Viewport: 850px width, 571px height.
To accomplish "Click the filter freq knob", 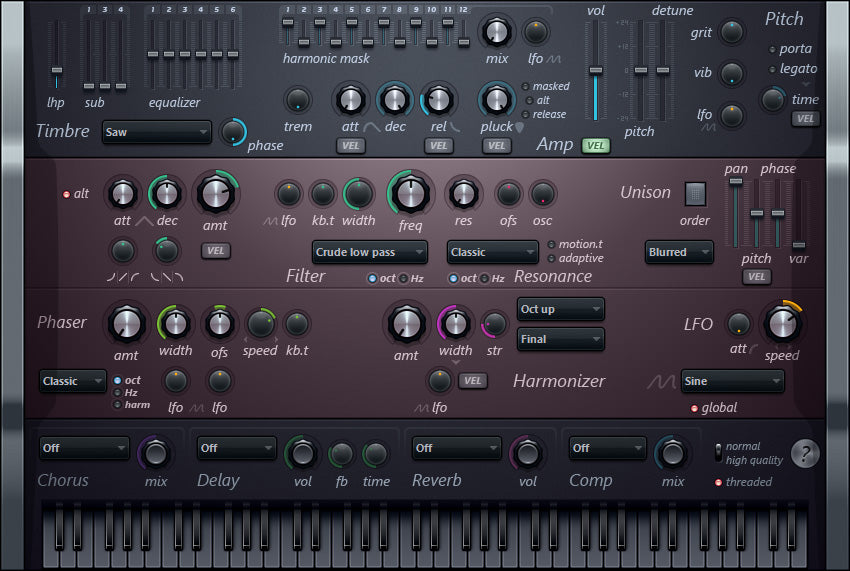I will coord(410,194).
